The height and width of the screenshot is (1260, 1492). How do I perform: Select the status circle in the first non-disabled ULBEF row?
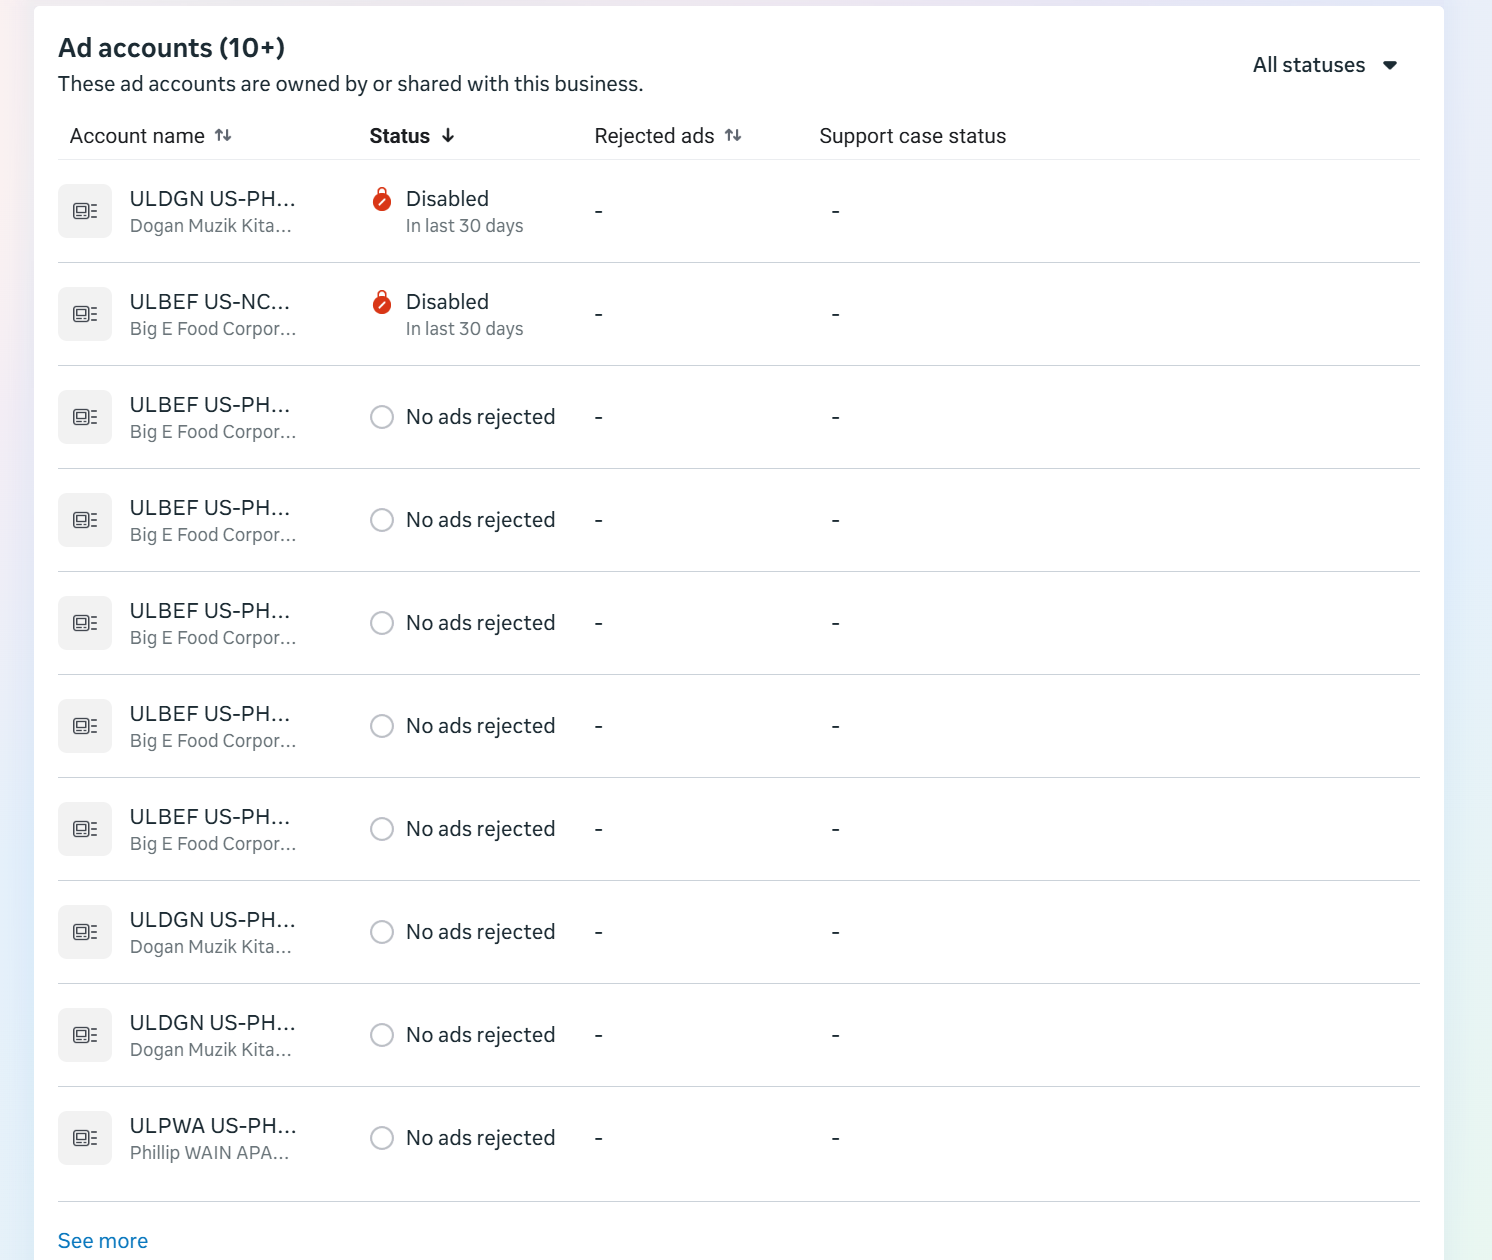click(382, 417)
